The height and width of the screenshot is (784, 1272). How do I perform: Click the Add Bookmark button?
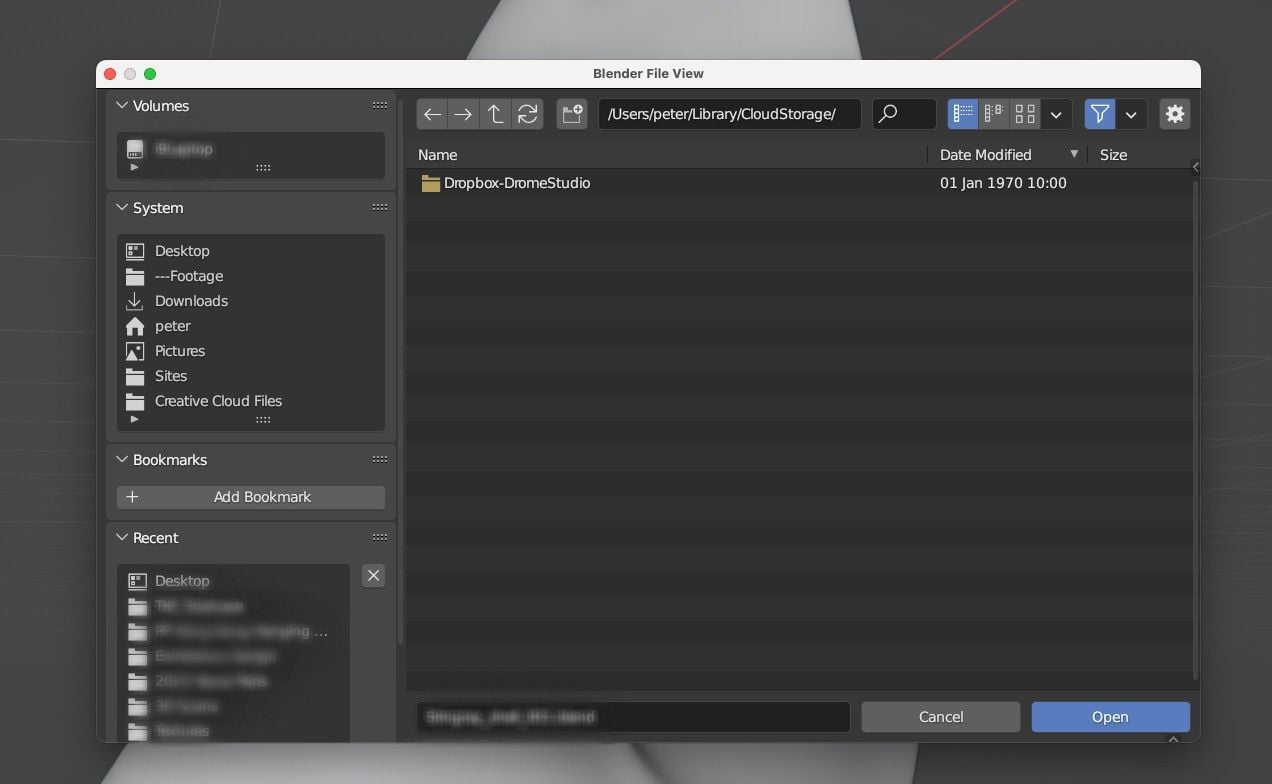click(251, 497)
